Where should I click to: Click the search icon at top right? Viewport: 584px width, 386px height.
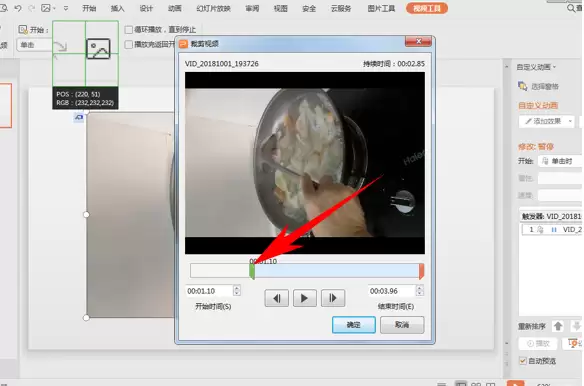[571, 8]
